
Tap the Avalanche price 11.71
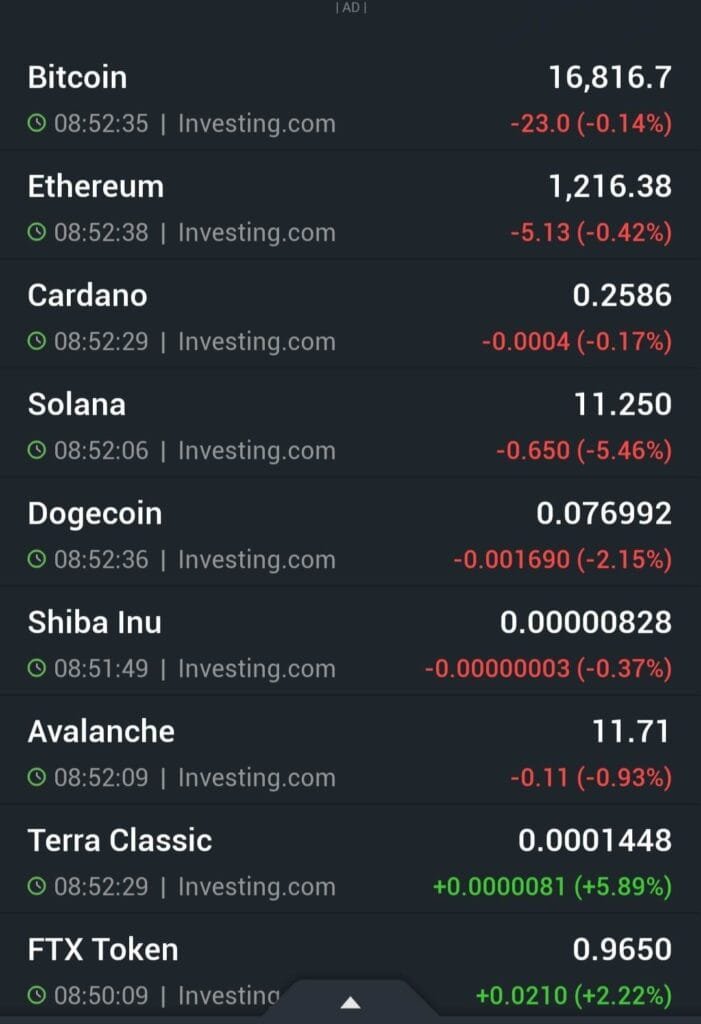[x=630, y=731]
